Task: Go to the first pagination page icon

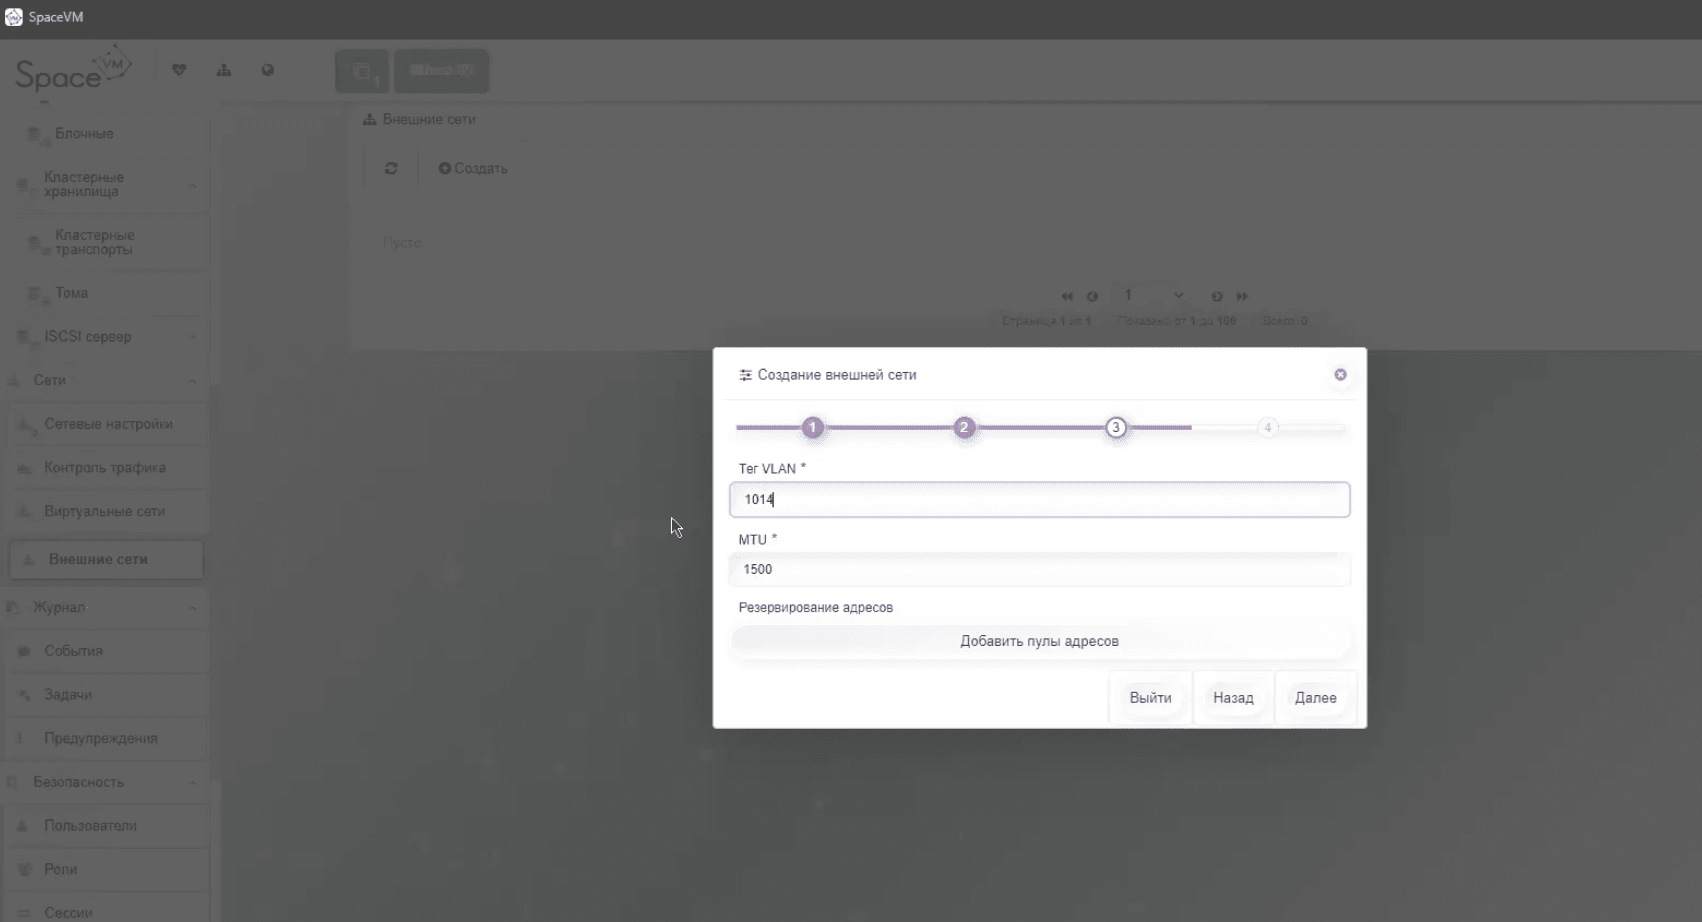Action: (x=1066, y=296)
